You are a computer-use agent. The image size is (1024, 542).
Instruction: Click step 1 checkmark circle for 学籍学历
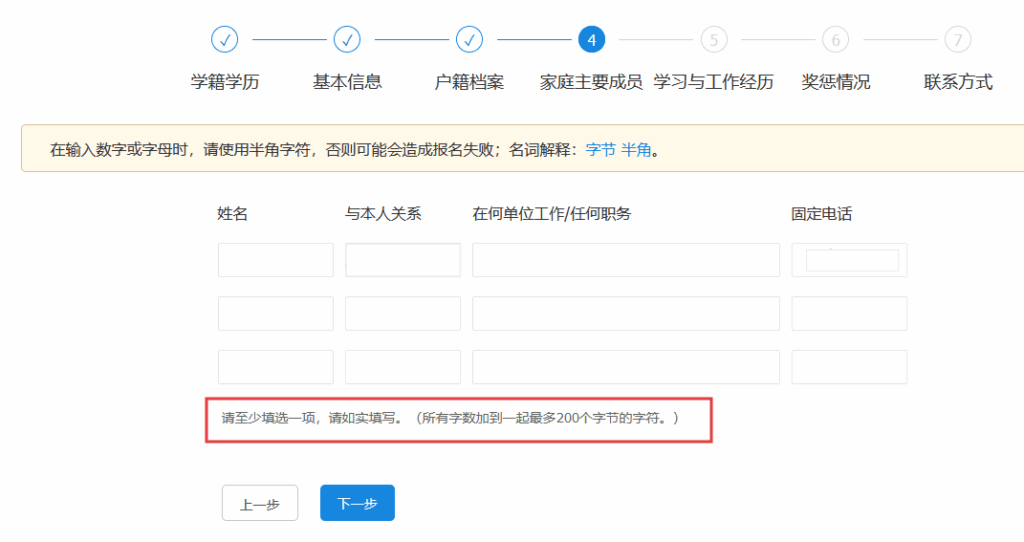point(225,40)
